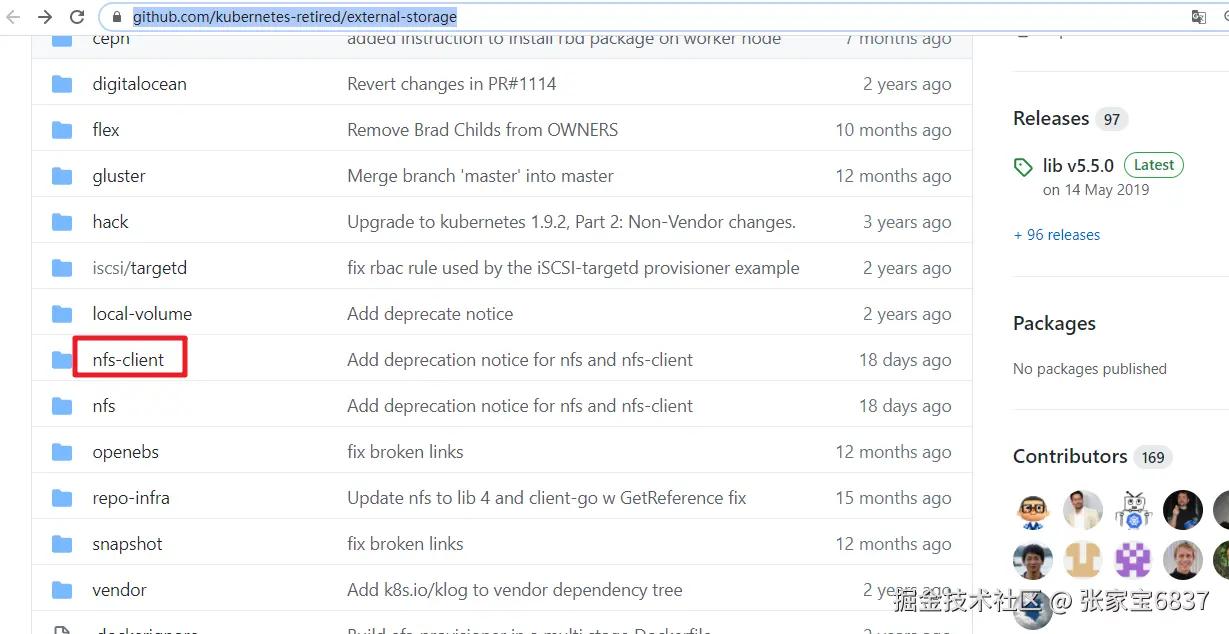Click the openebs folder icon
Screen dimensions: 1229x634
coord(62,452)
